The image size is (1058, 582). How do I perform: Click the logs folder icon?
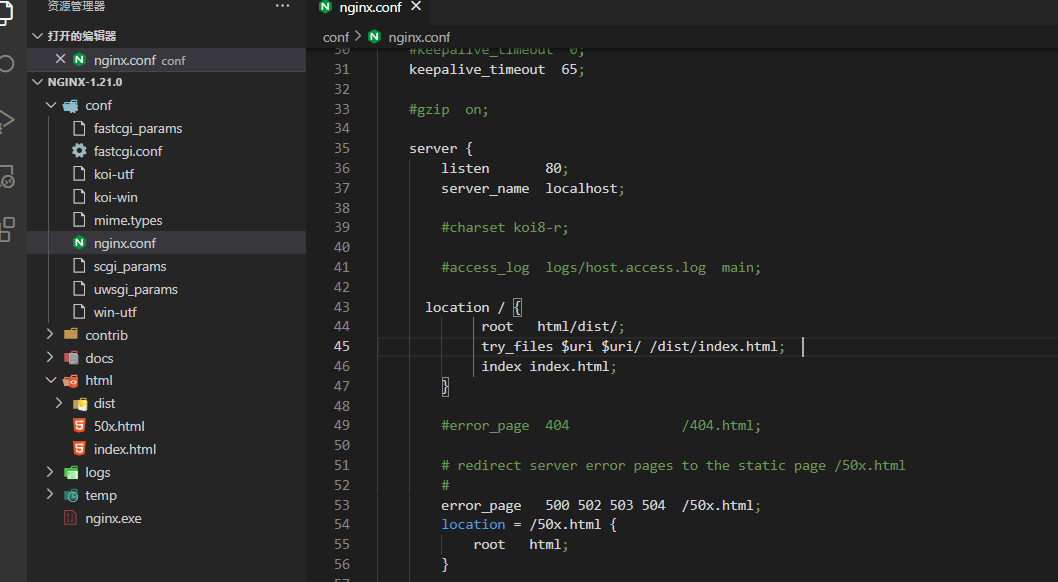click(x=70, y=473)
